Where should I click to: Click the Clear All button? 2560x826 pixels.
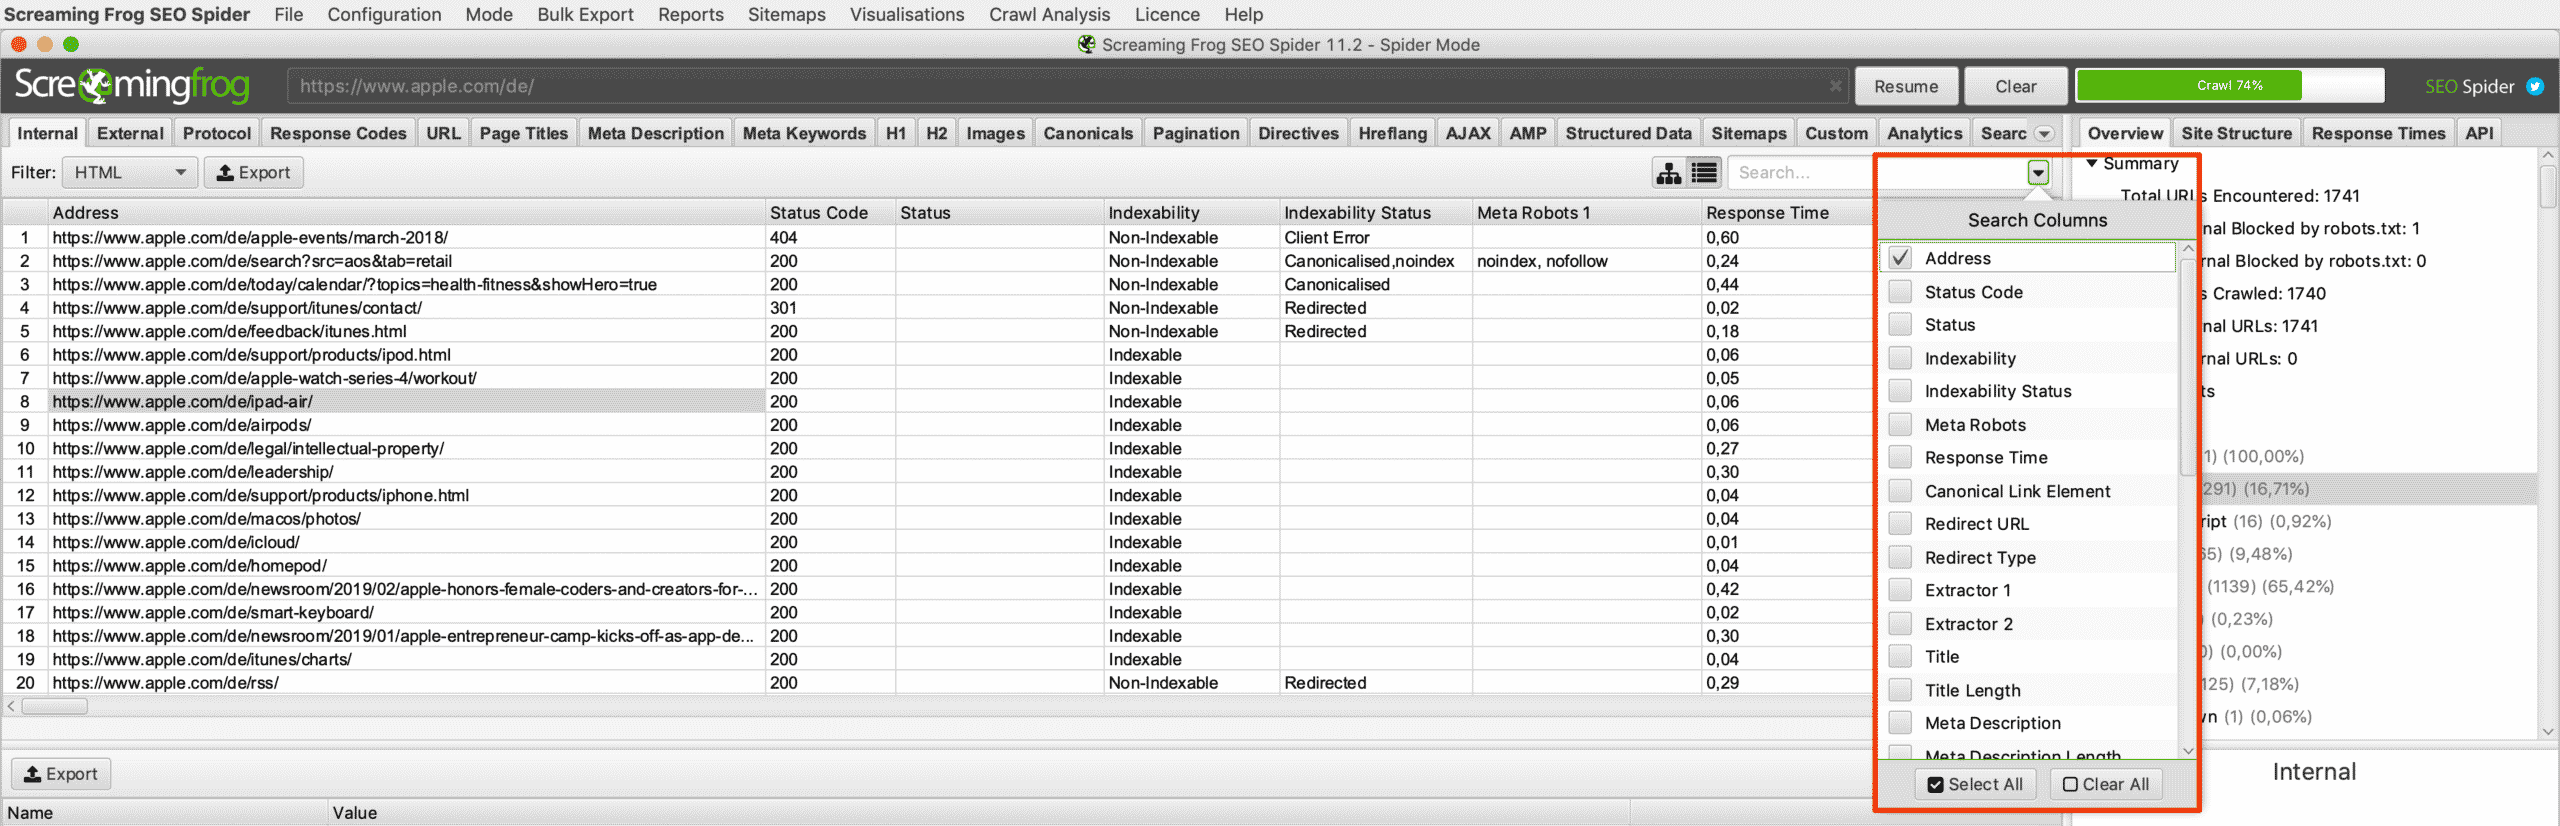coord(2106,784)
